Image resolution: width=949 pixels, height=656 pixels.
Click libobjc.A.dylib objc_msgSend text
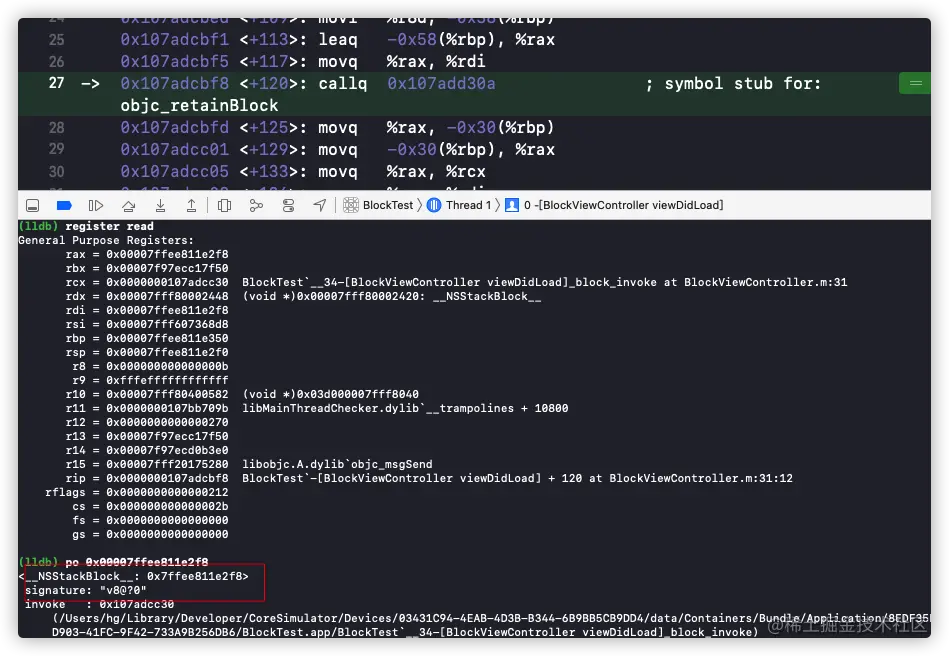click(337, 464)
